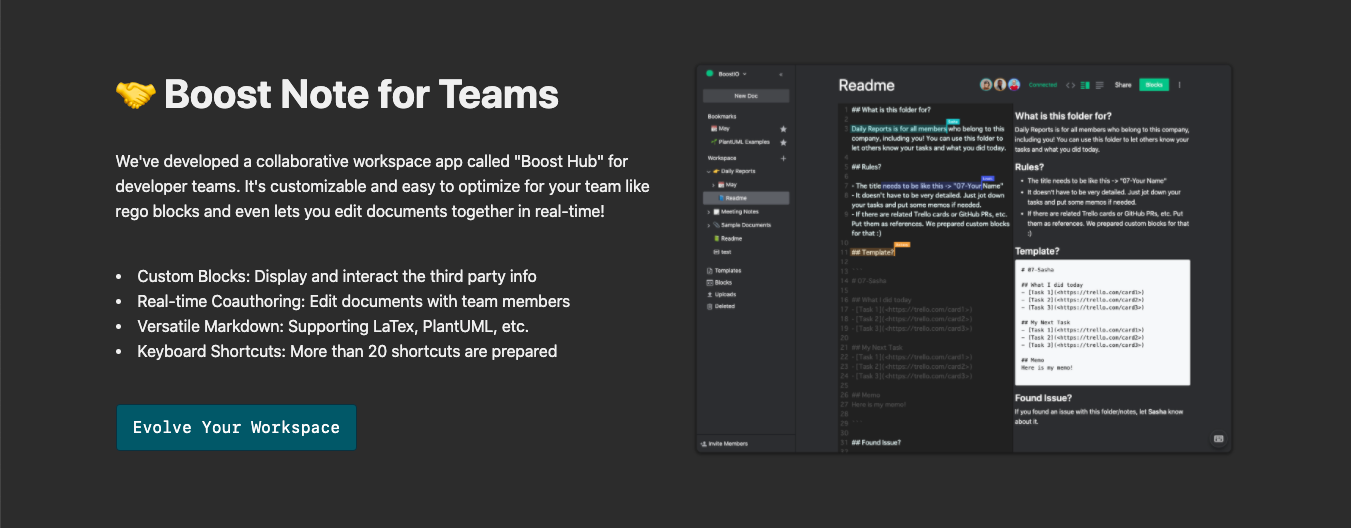Expand the Sample Documents folder in preview
Screen dimensions: 1351x528
[709, 225]
